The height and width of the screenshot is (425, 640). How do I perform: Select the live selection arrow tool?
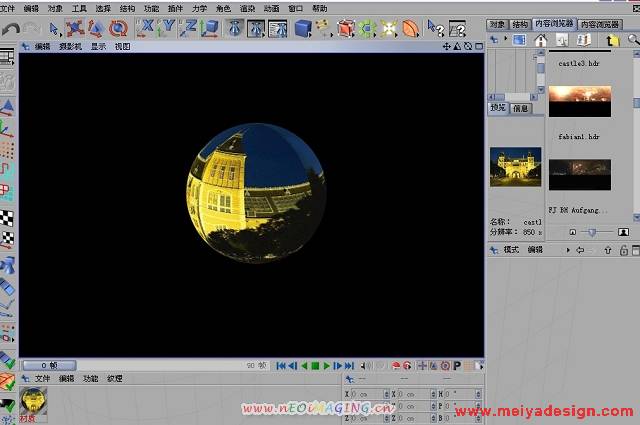54,29
